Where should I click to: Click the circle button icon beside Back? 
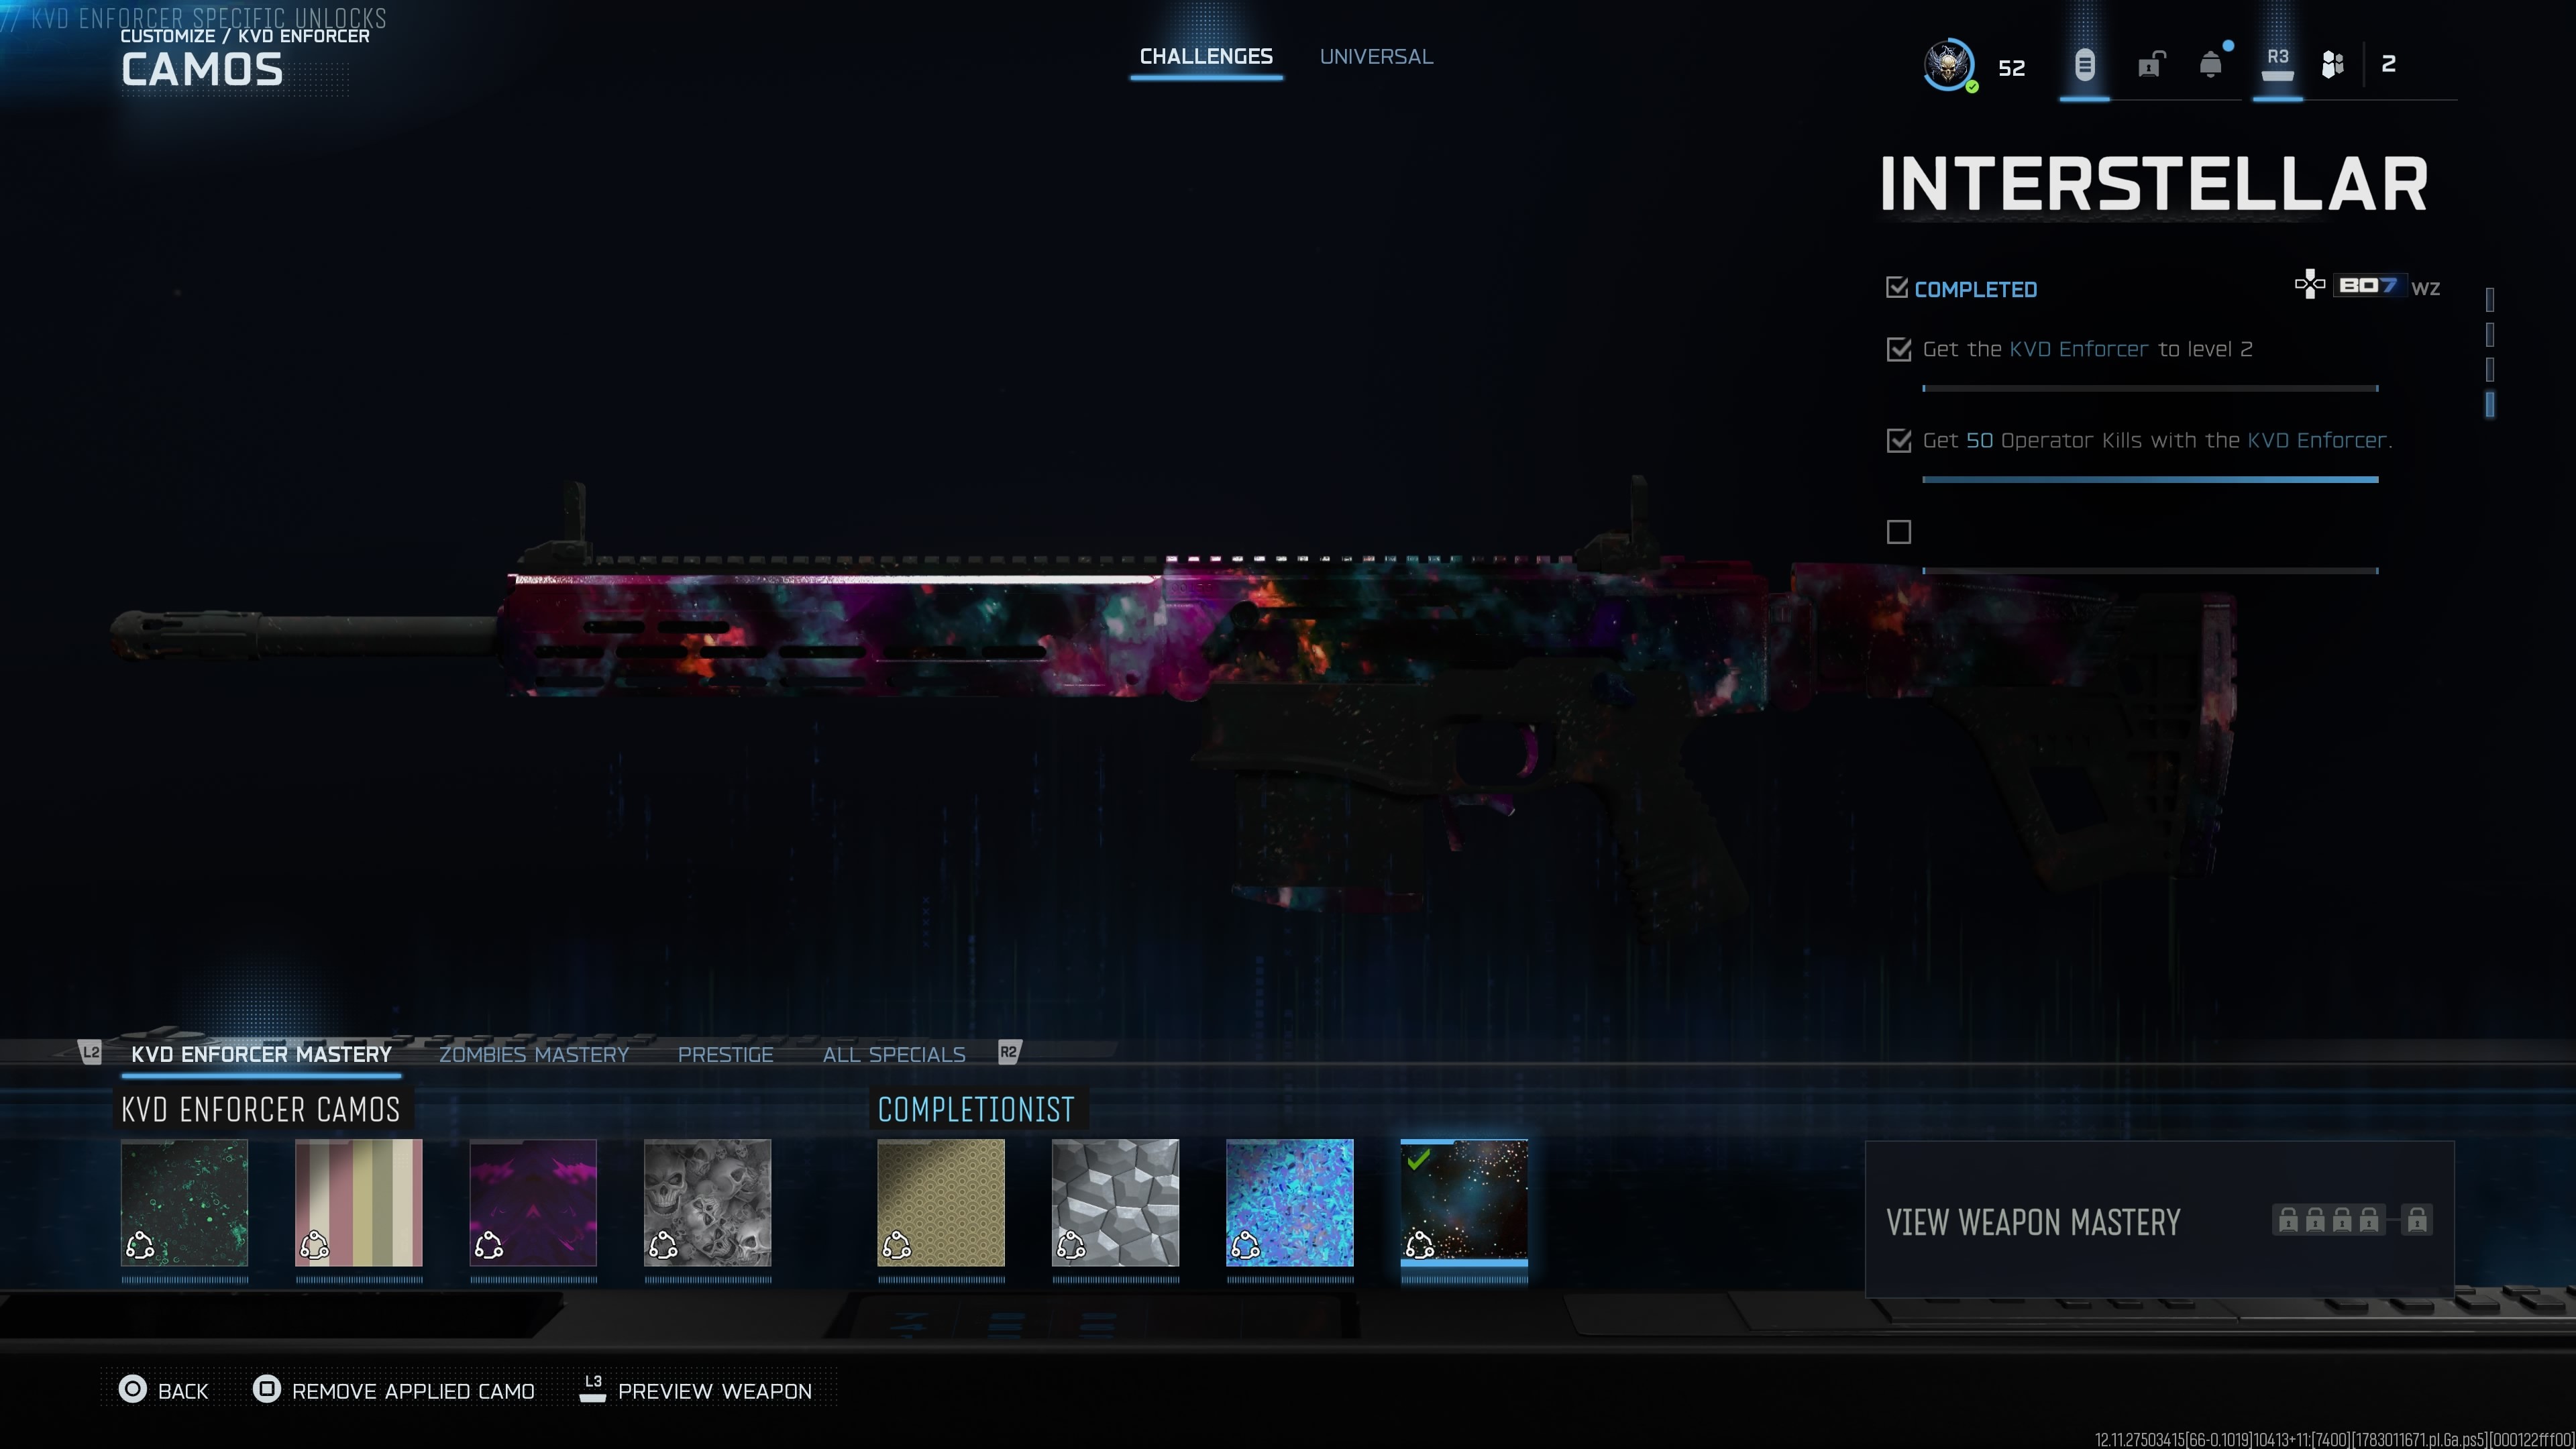(x=133, y=1389)
